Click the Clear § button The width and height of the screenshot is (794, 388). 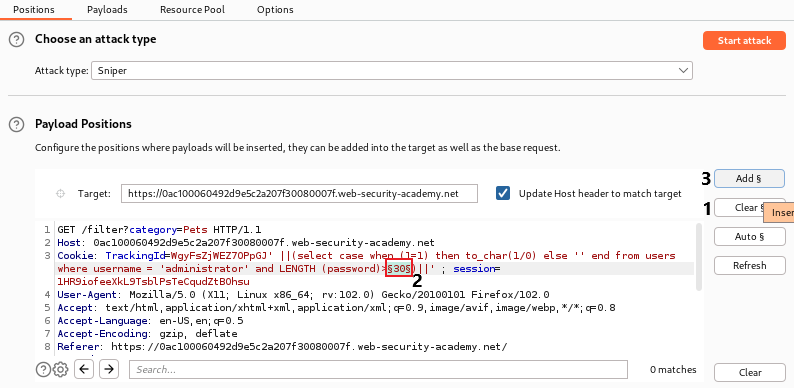click(x=749, y=208)
